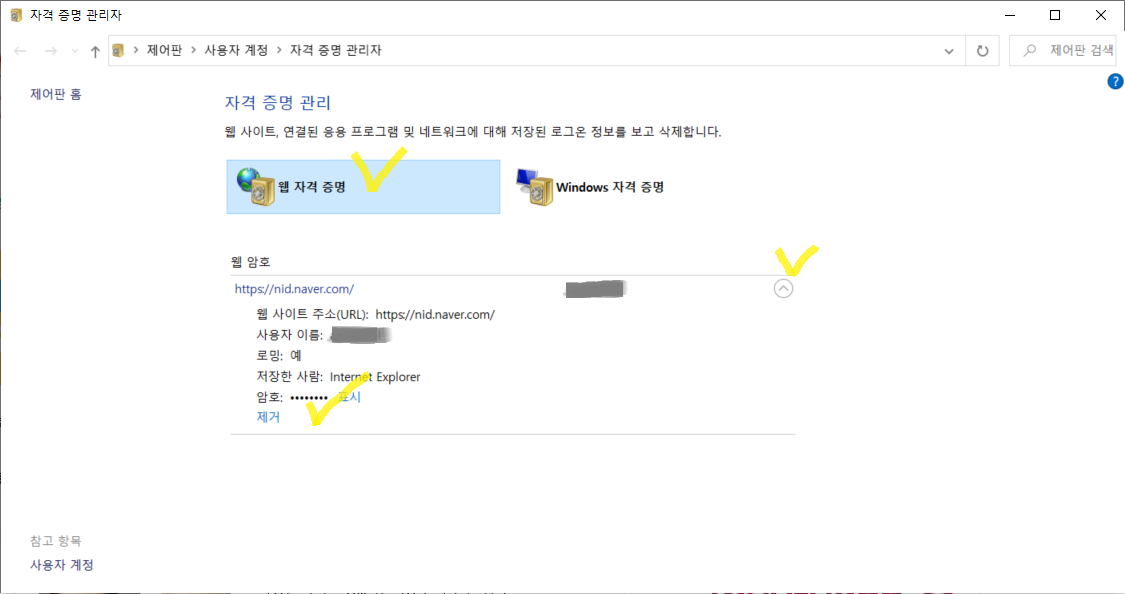Open the blue help question mark icon
The width and height of the screenshot is (1125, 594).
click(1115, 82)
